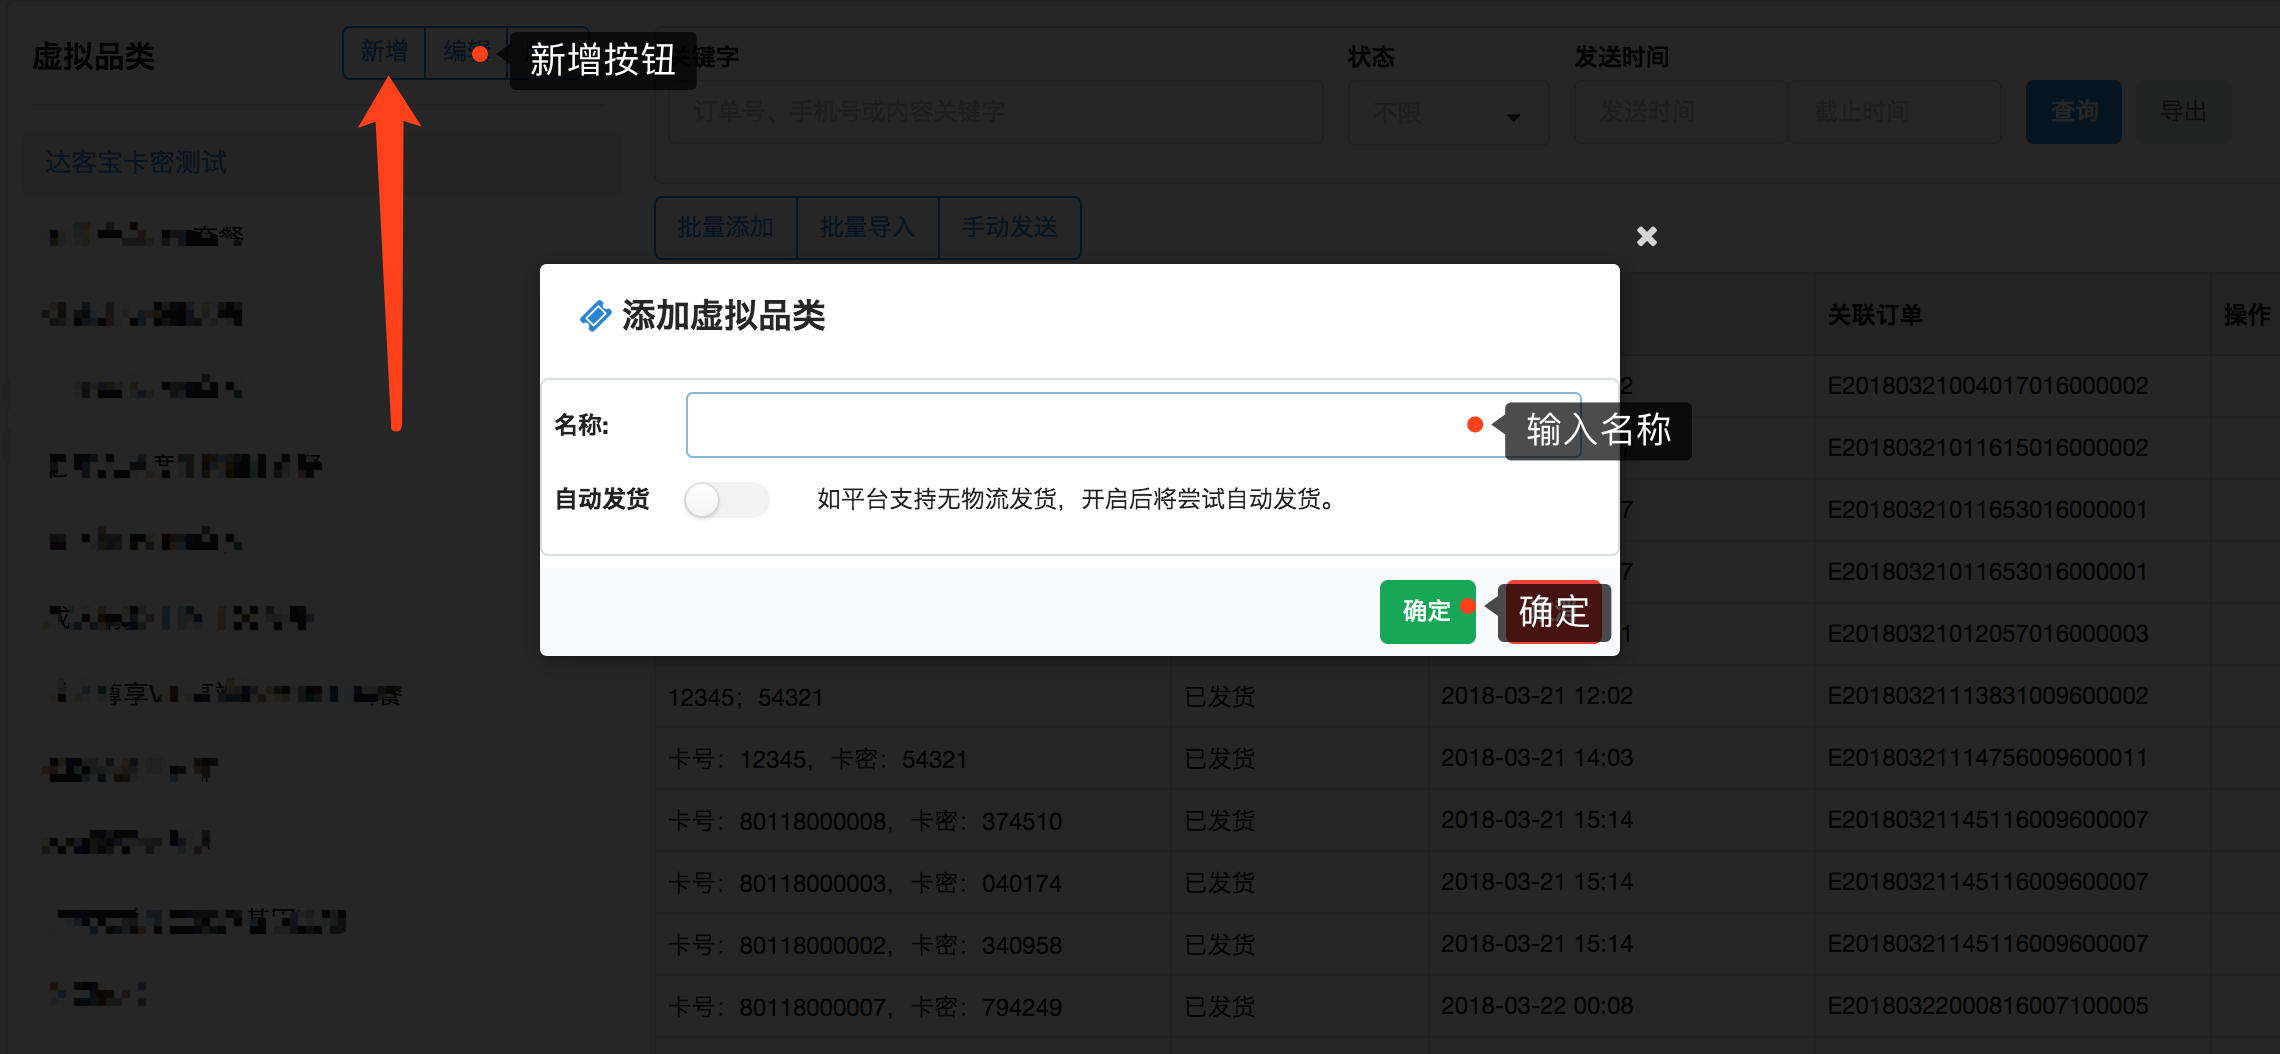
Task: Click order number E20180321114756009600011
Action: pos(1988,758)
